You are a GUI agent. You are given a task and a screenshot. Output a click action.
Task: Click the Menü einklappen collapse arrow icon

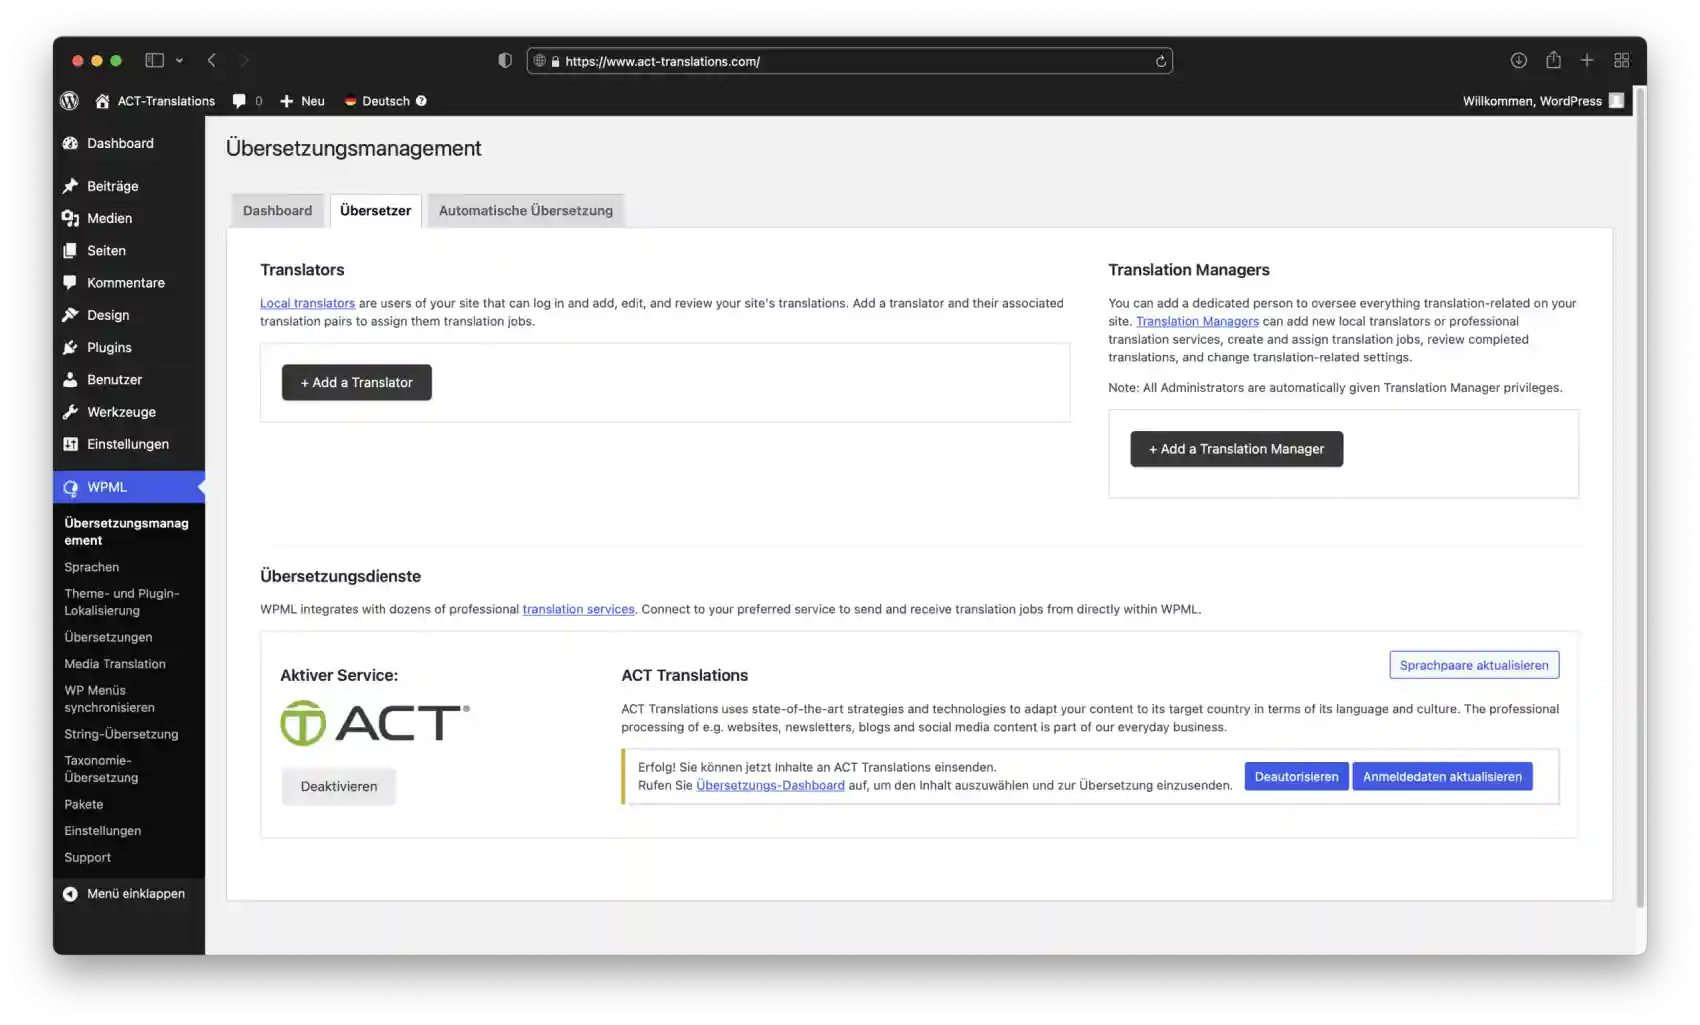[x=70, y=894]
